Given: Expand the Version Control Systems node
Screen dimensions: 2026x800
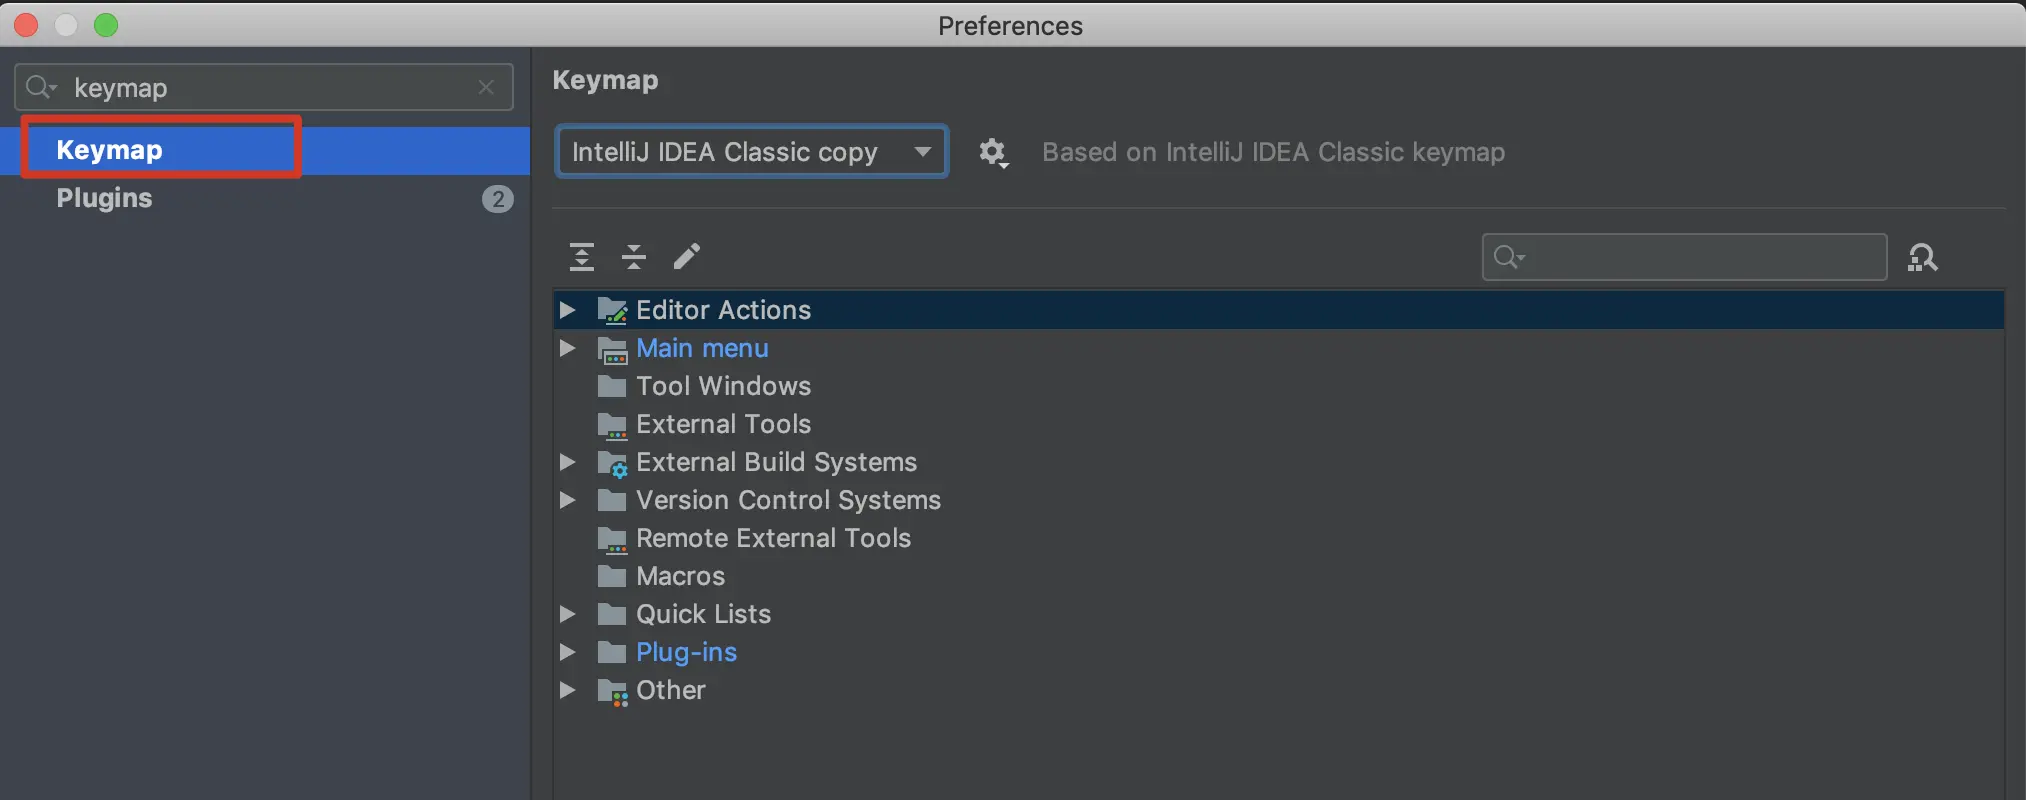Looking at the screenshot, I should coord(567,500).
